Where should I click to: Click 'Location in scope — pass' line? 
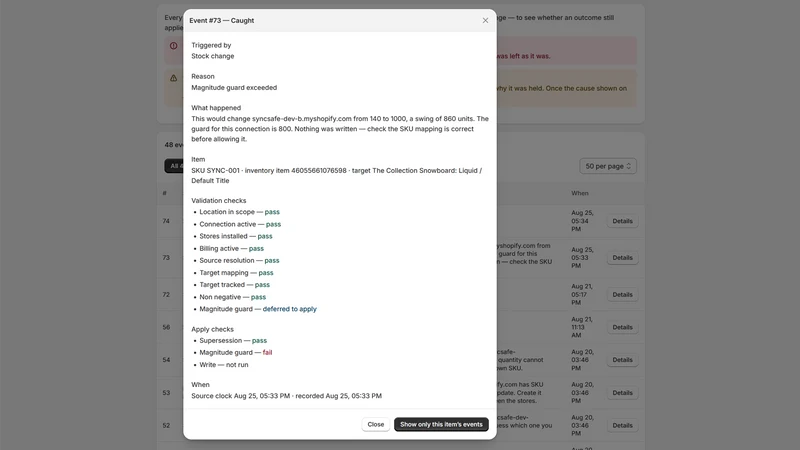pos(239,212)
